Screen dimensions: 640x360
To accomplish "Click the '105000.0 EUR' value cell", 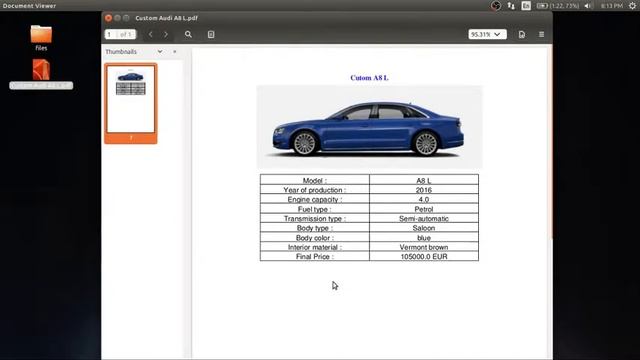I will tap(424, 256).
